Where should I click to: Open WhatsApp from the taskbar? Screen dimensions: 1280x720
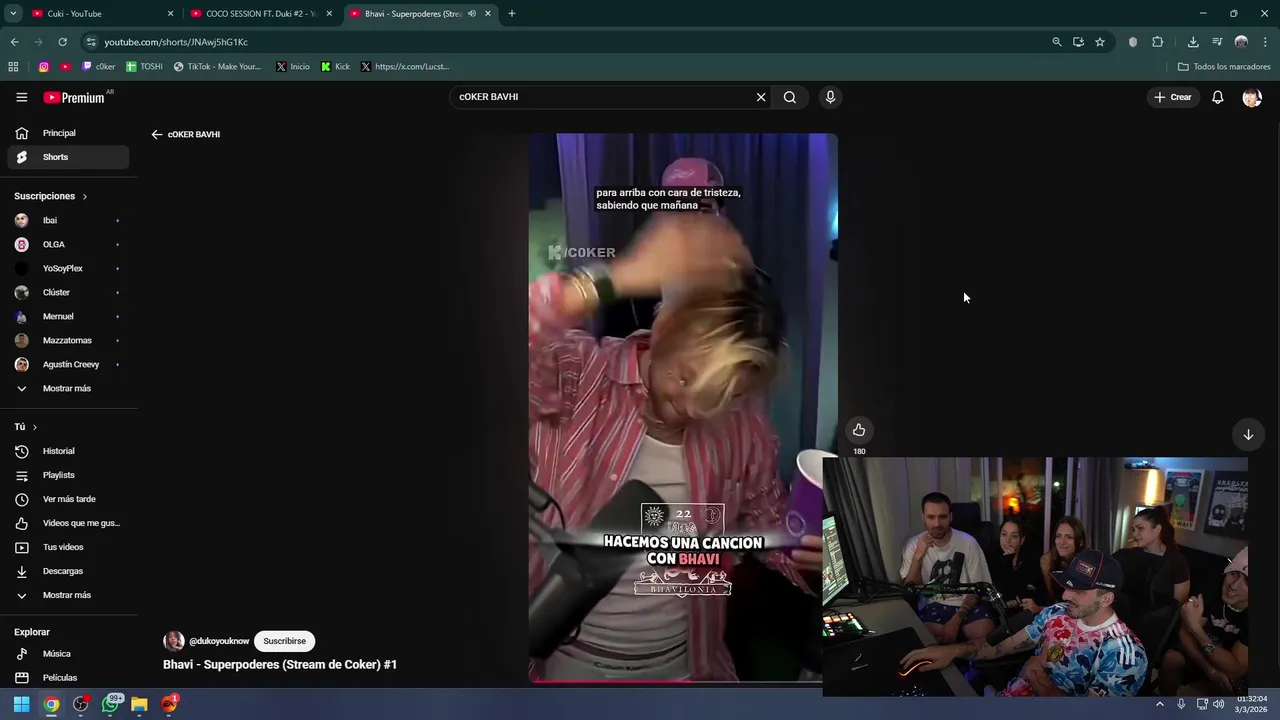point(110,704)
